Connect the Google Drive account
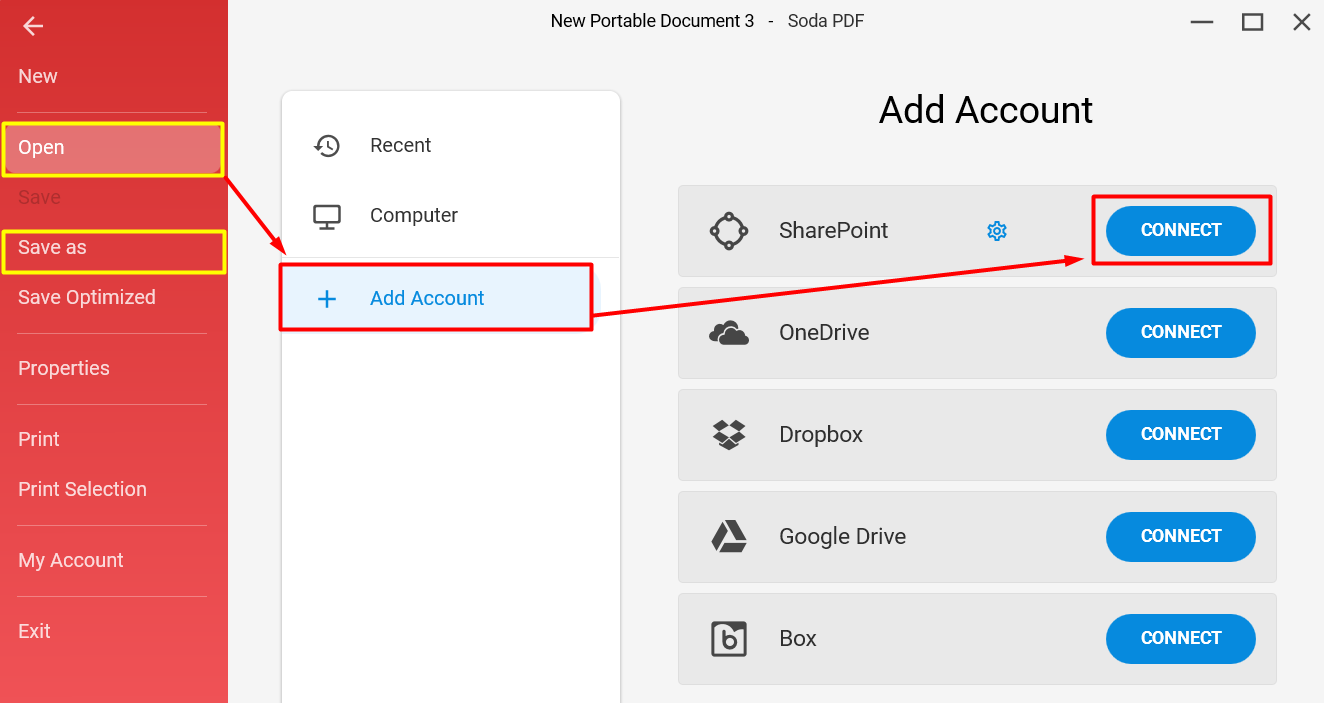 [1180, 536]
